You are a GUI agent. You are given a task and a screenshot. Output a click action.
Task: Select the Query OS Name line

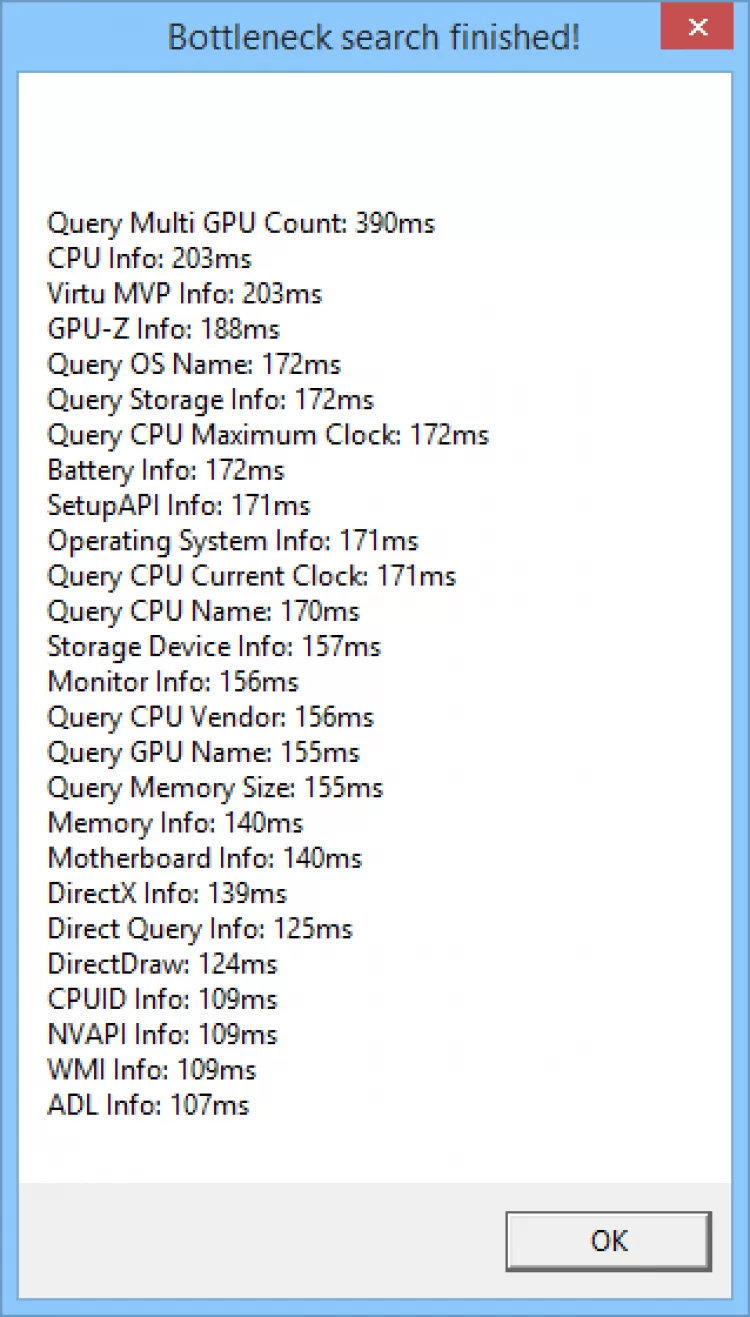tap(194, 365)
